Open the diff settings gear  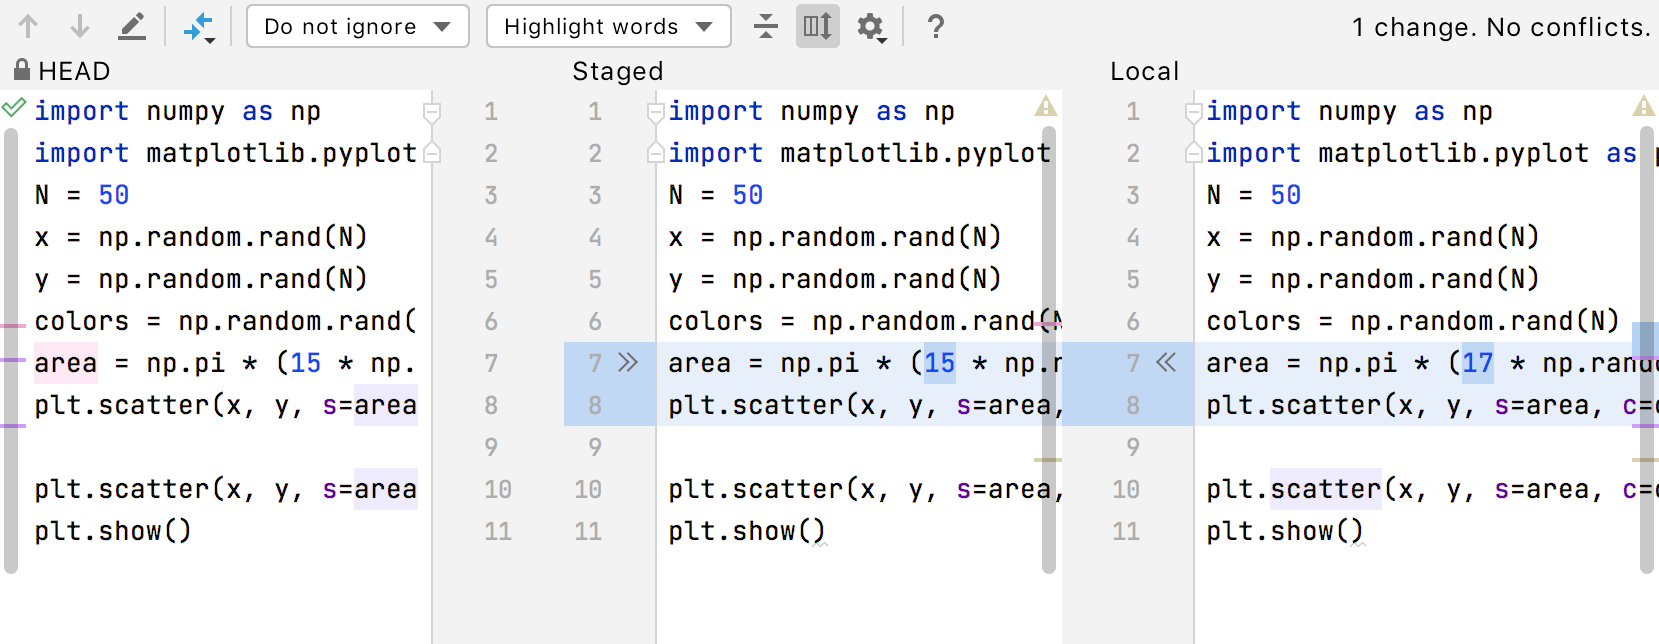click(870, 27)
